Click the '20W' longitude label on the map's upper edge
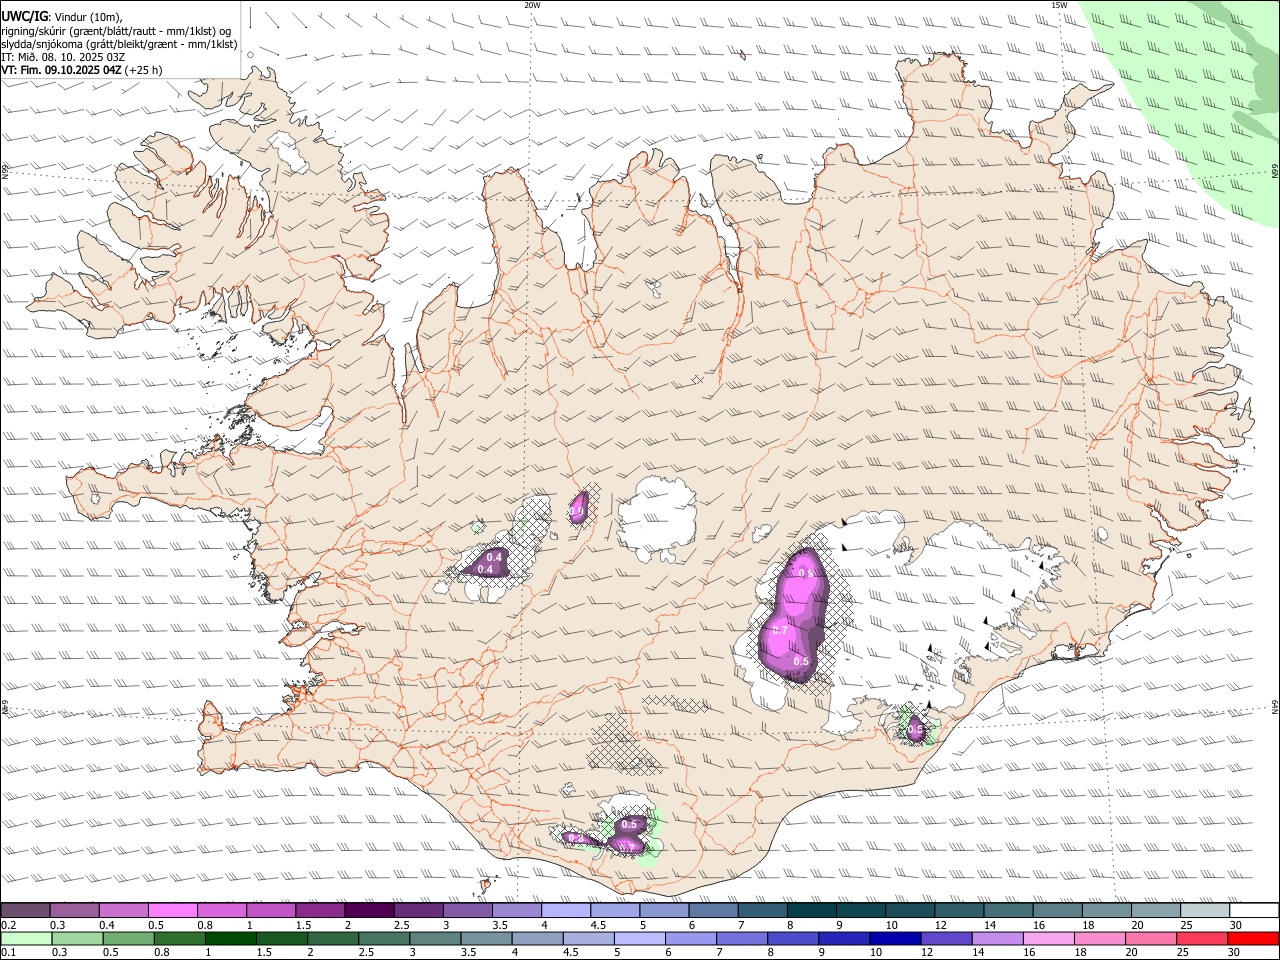Viewport: 1280px width, 960px height. 533,5
